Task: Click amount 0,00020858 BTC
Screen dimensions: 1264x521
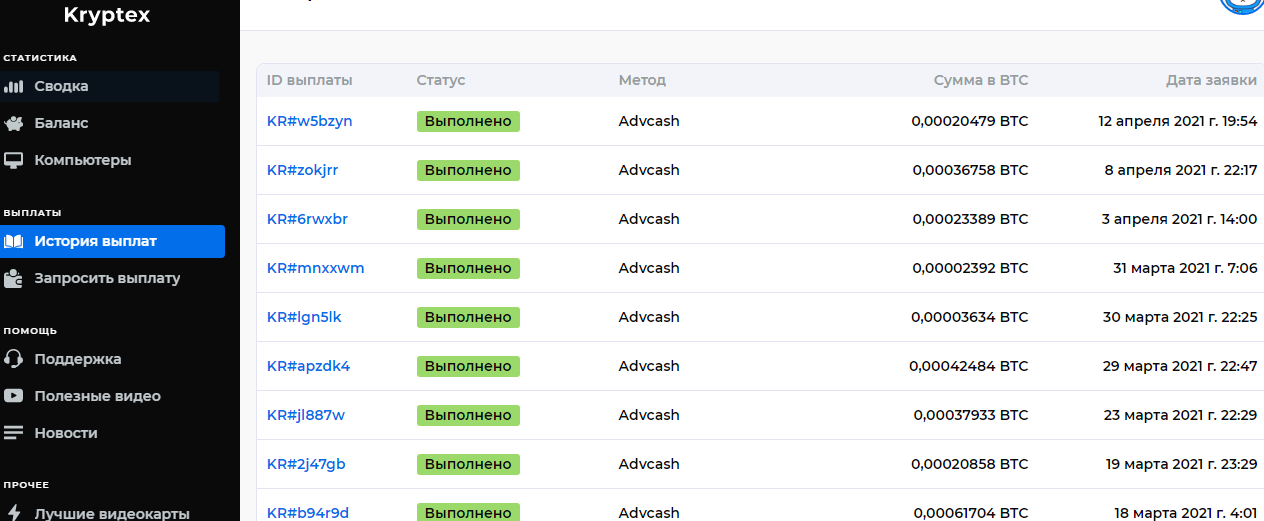Action: pos(969,464)
